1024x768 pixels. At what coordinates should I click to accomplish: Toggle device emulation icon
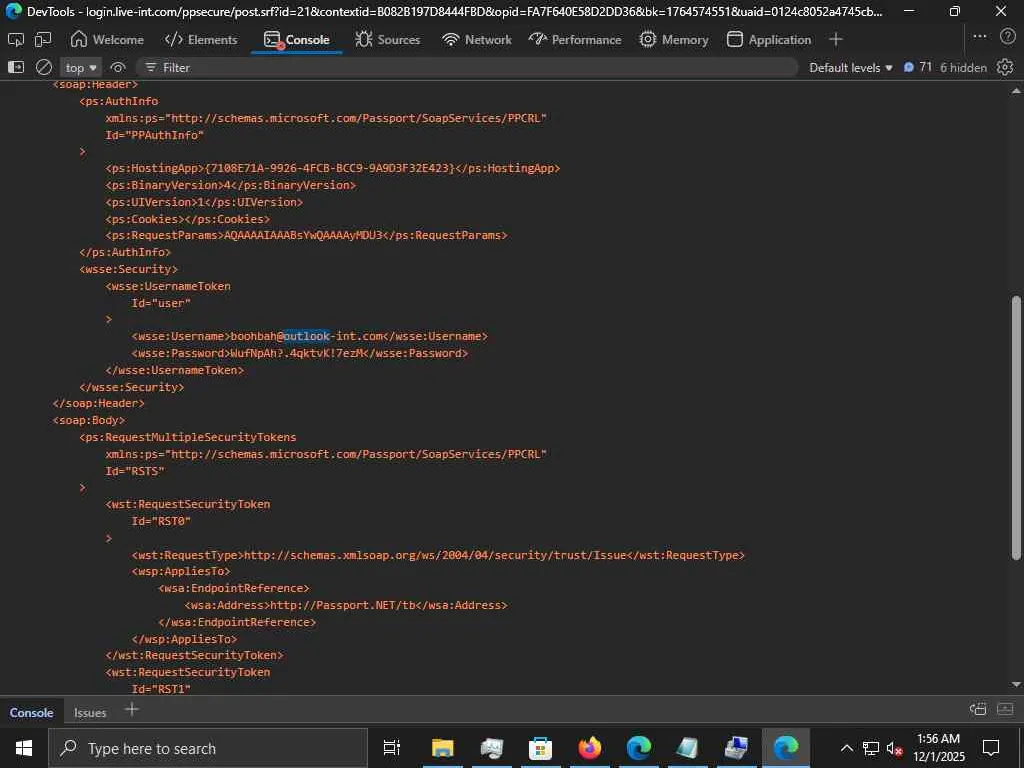tap(43, 40)
